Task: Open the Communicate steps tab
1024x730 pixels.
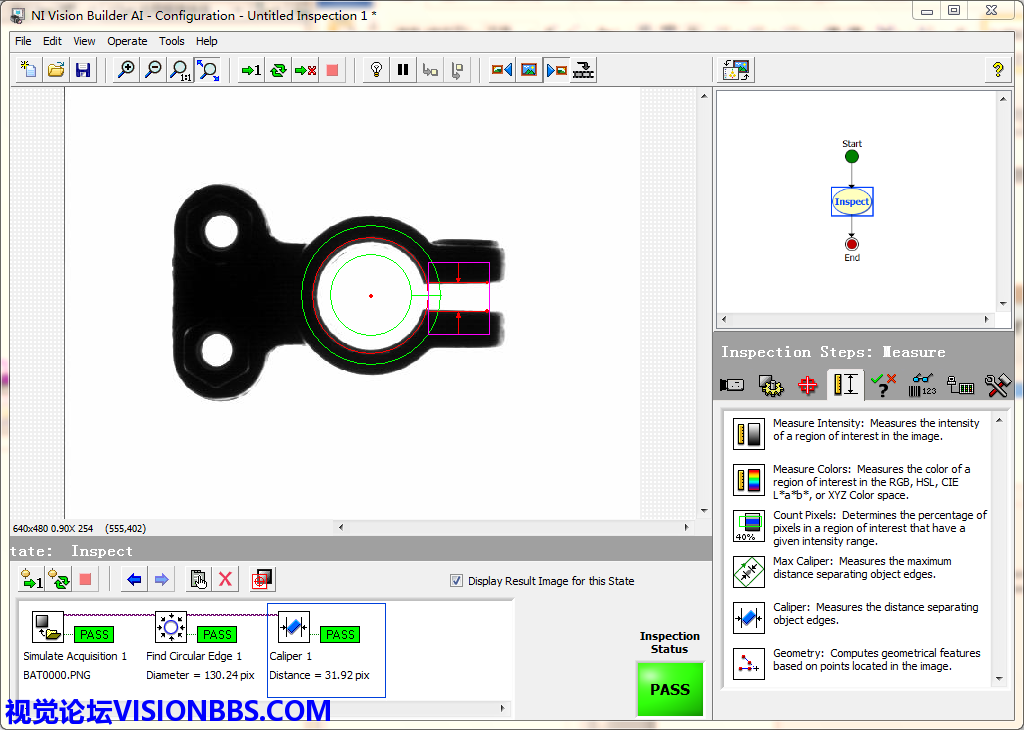Action: 961,385
